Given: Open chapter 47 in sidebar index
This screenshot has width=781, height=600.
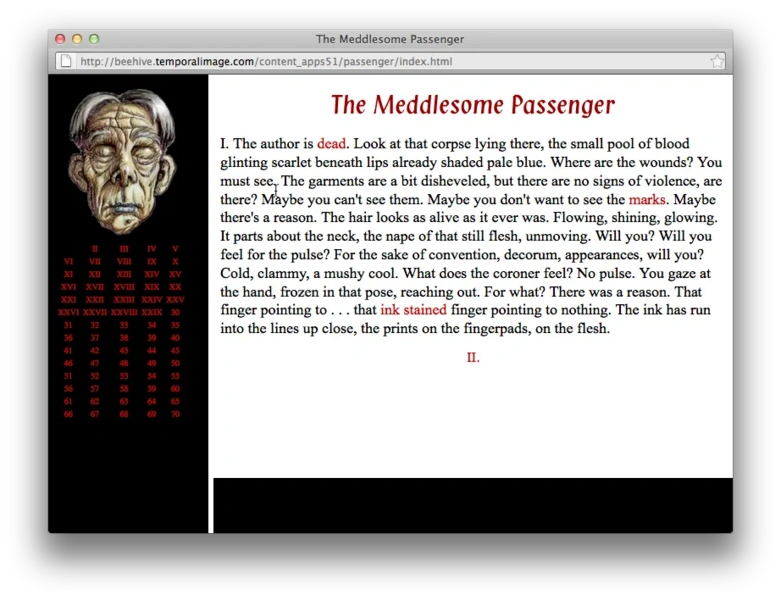Looking at the screenshot, I should pos(95,363).
